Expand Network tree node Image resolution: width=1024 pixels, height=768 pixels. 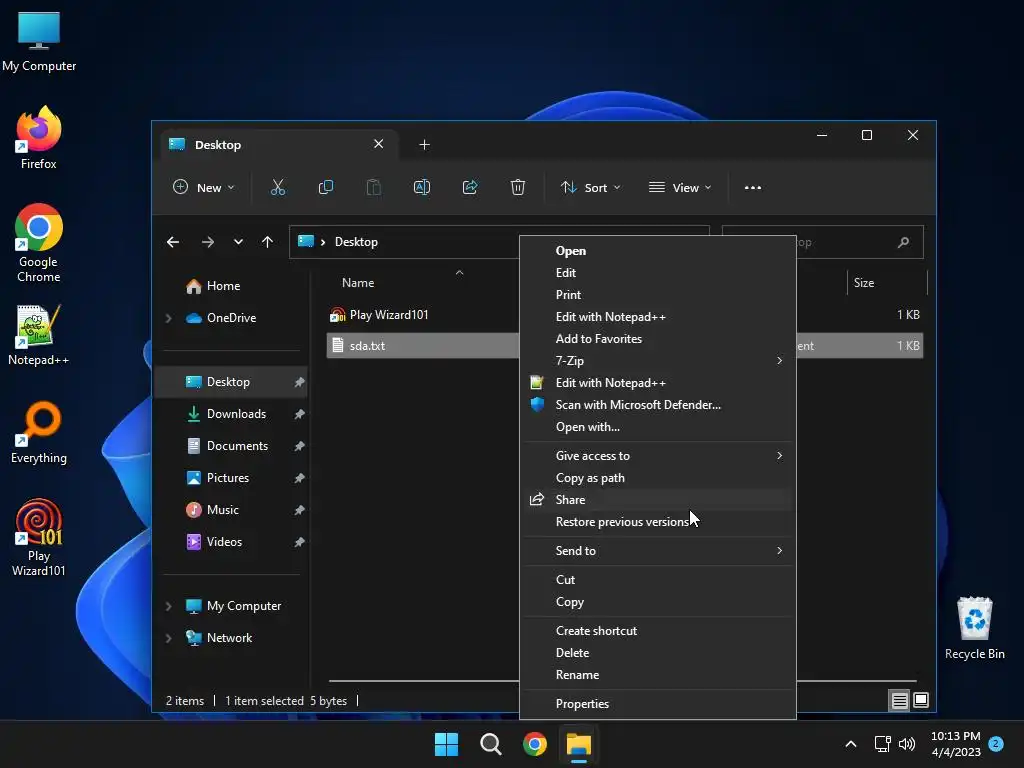[x=168, y=638]
